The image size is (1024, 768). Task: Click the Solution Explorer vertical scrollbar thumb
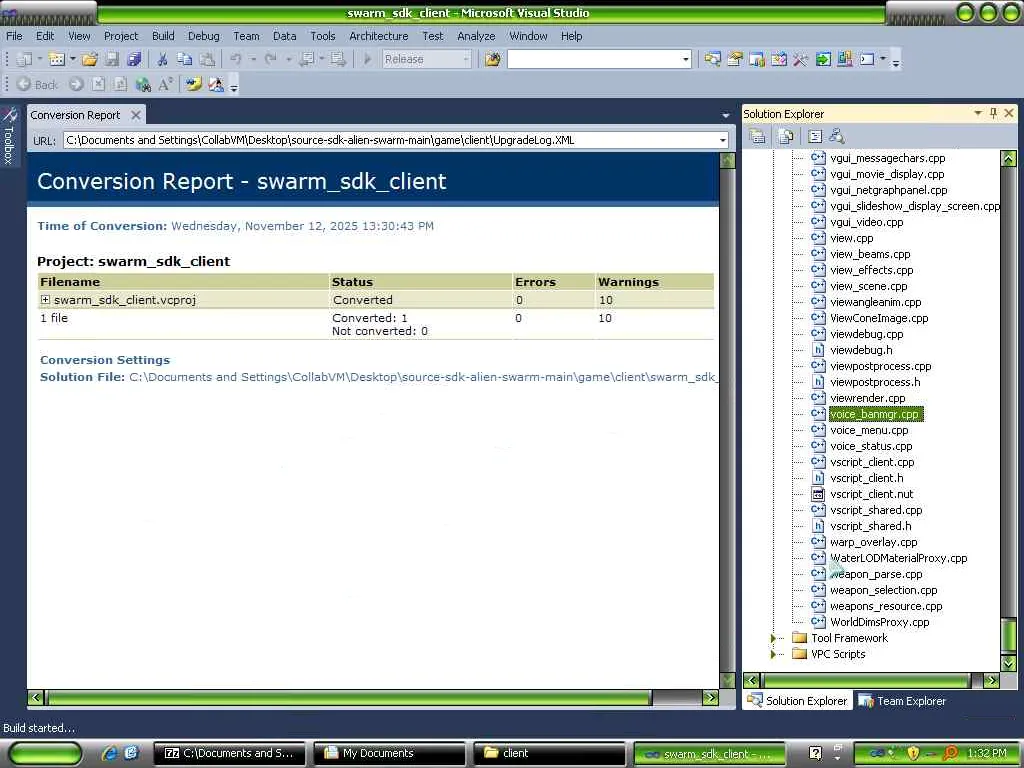coord(1008,633)
